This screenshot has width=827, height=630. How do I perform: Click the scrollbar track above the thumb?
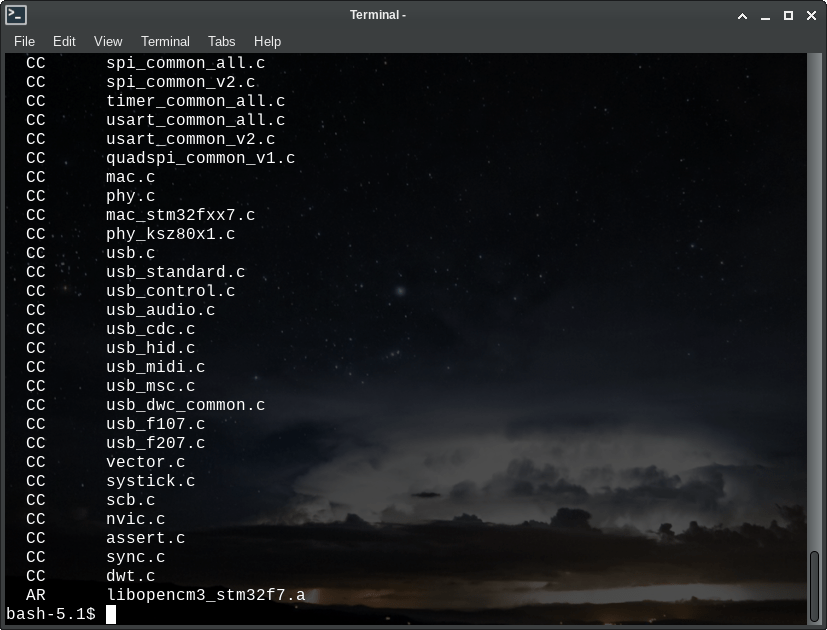point(815,300)
